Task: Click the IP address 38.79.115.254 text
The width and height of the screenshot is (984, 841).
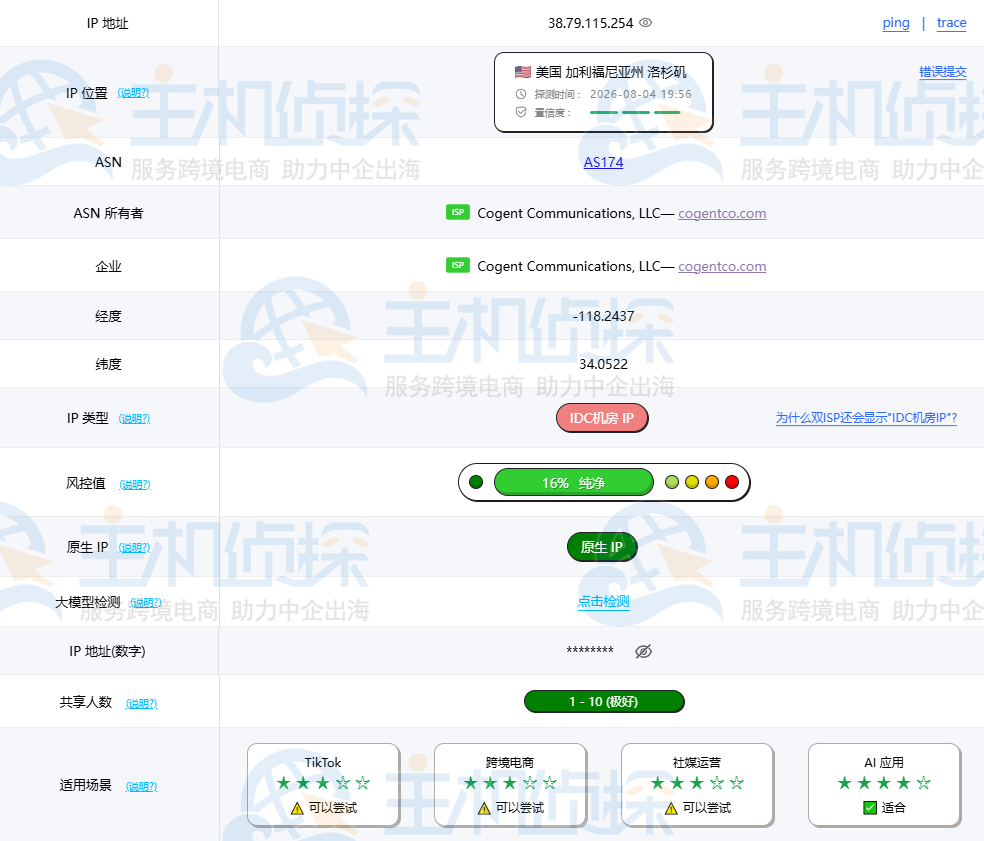Action: [x=591, y=23]
